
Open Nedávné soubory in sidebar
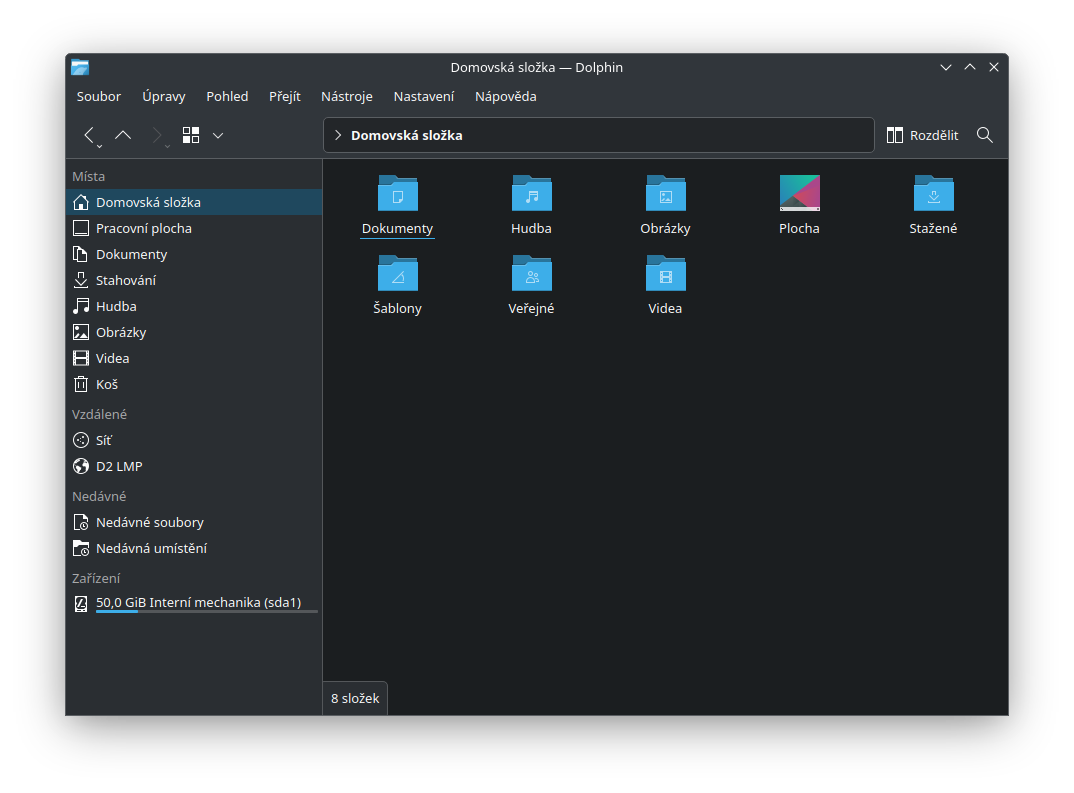[149, 522]
